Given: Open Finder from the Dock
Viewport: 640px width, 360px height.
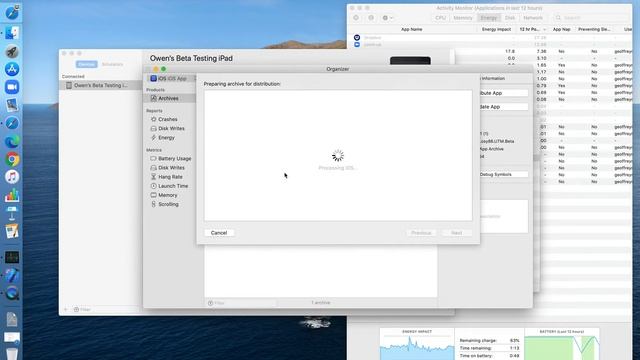Looking at the screenshot, I should pyautogui.click(x=12, y=33).
